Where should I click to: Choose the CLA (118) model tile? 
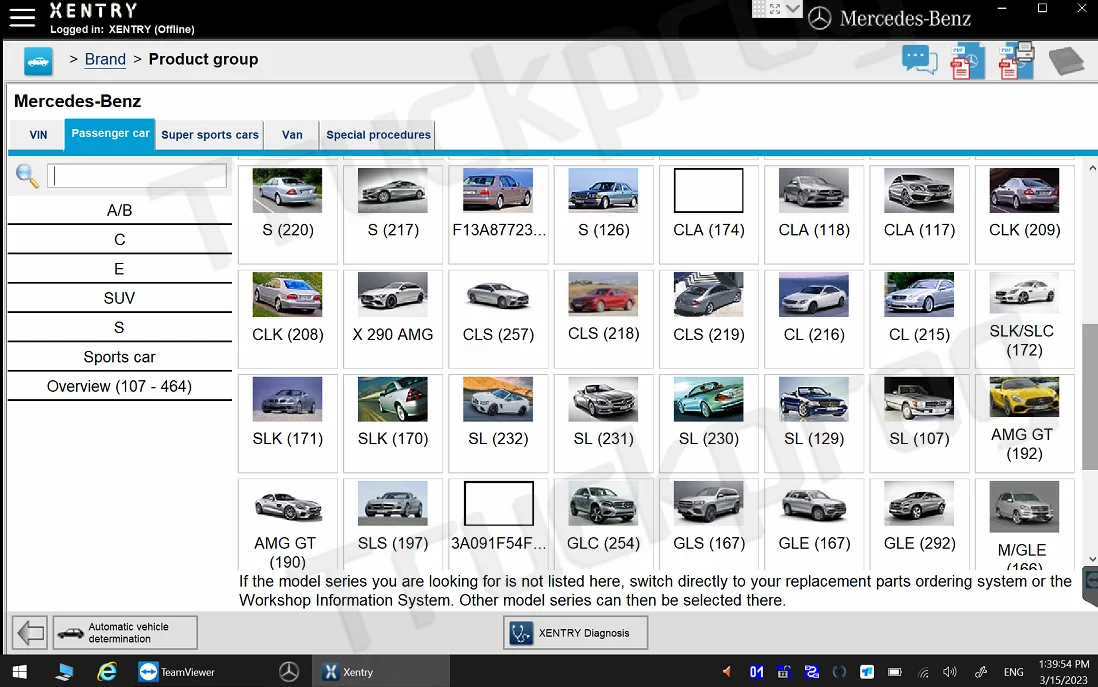coord(814,214)
